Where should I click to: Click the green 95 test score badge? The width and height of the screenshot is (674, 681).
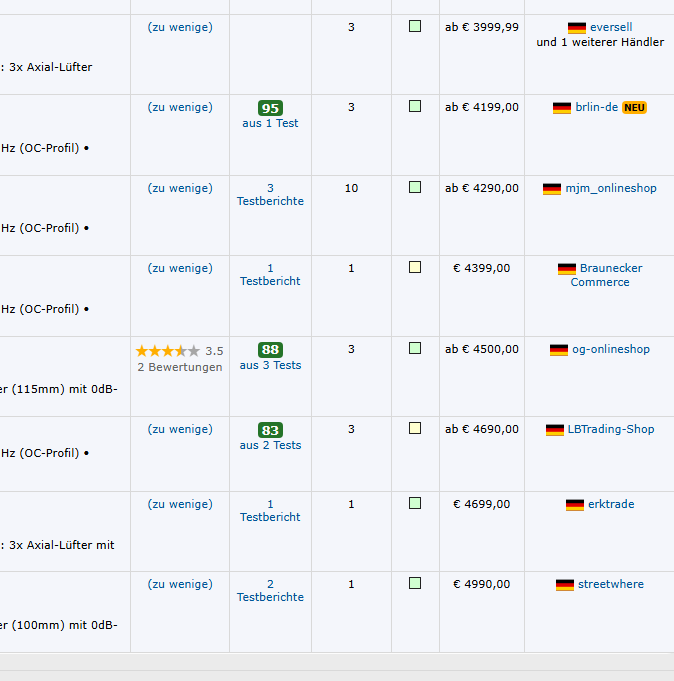click(x=270, y=108)
